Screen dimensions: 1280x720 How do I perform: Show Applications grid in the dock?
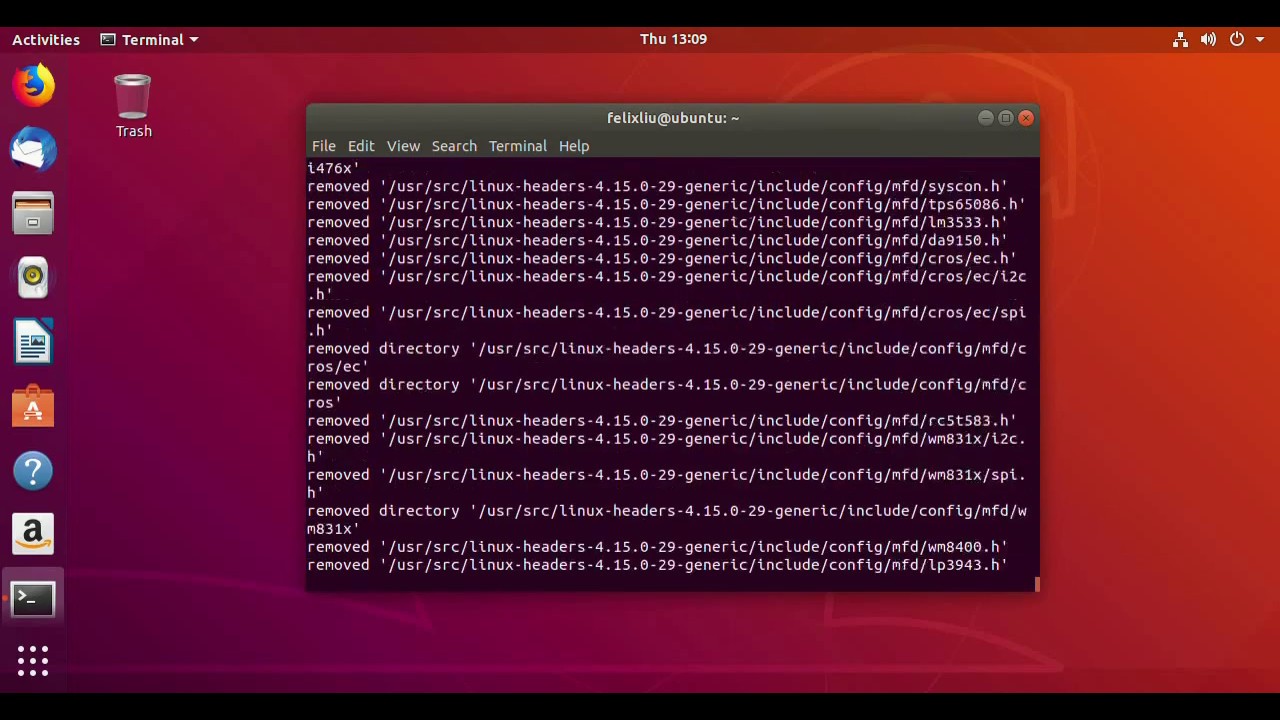click(33, 660)
